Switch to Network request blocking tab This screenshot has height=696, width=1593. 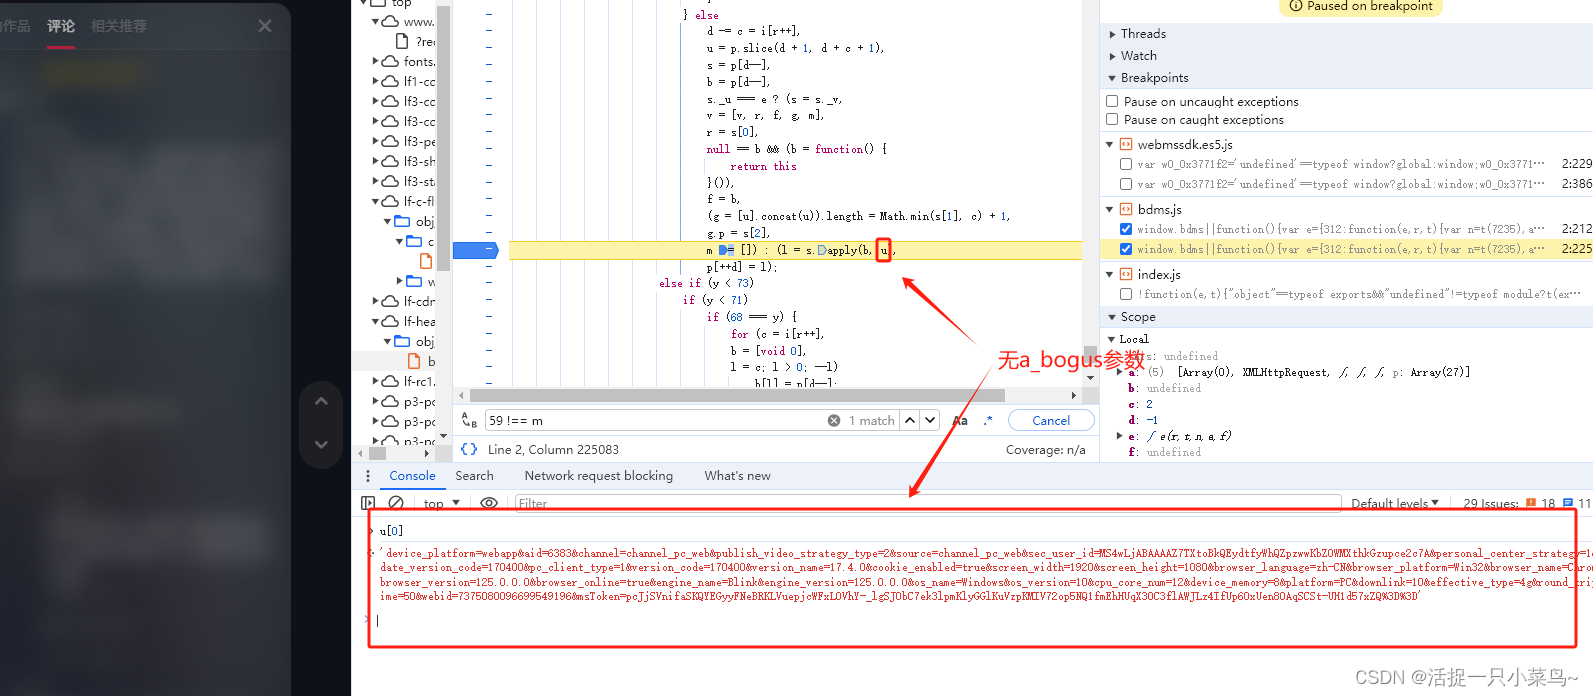[598, 476]
